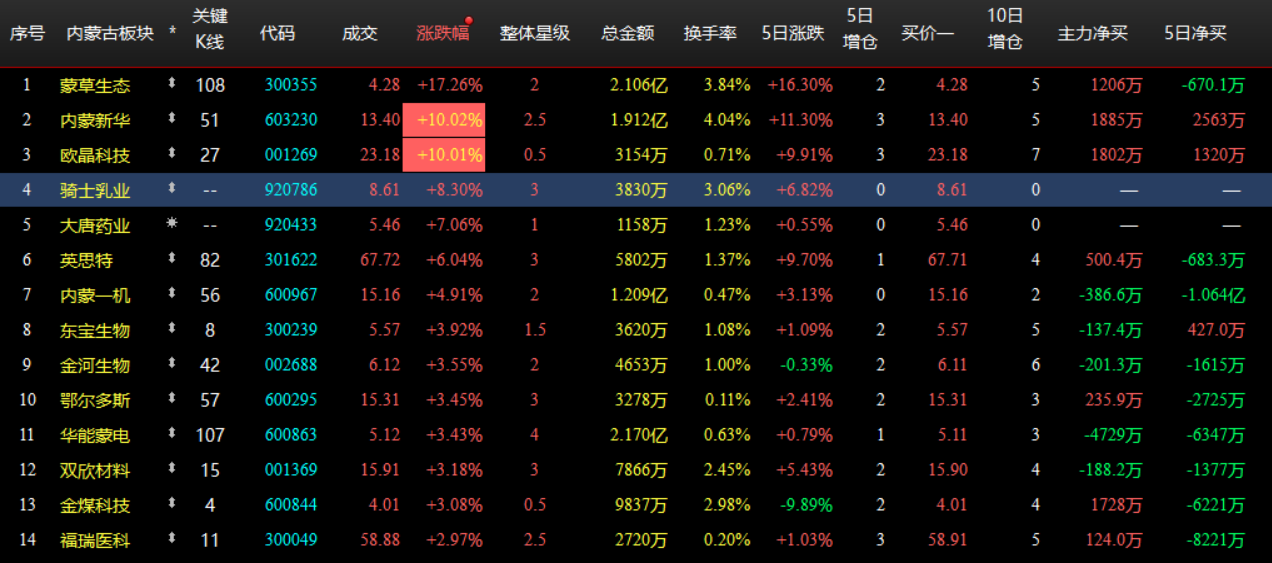Image resolution: width=1272 pixels, height=563 pixels.
Task: Select stock 英思特
Action: 86,261
